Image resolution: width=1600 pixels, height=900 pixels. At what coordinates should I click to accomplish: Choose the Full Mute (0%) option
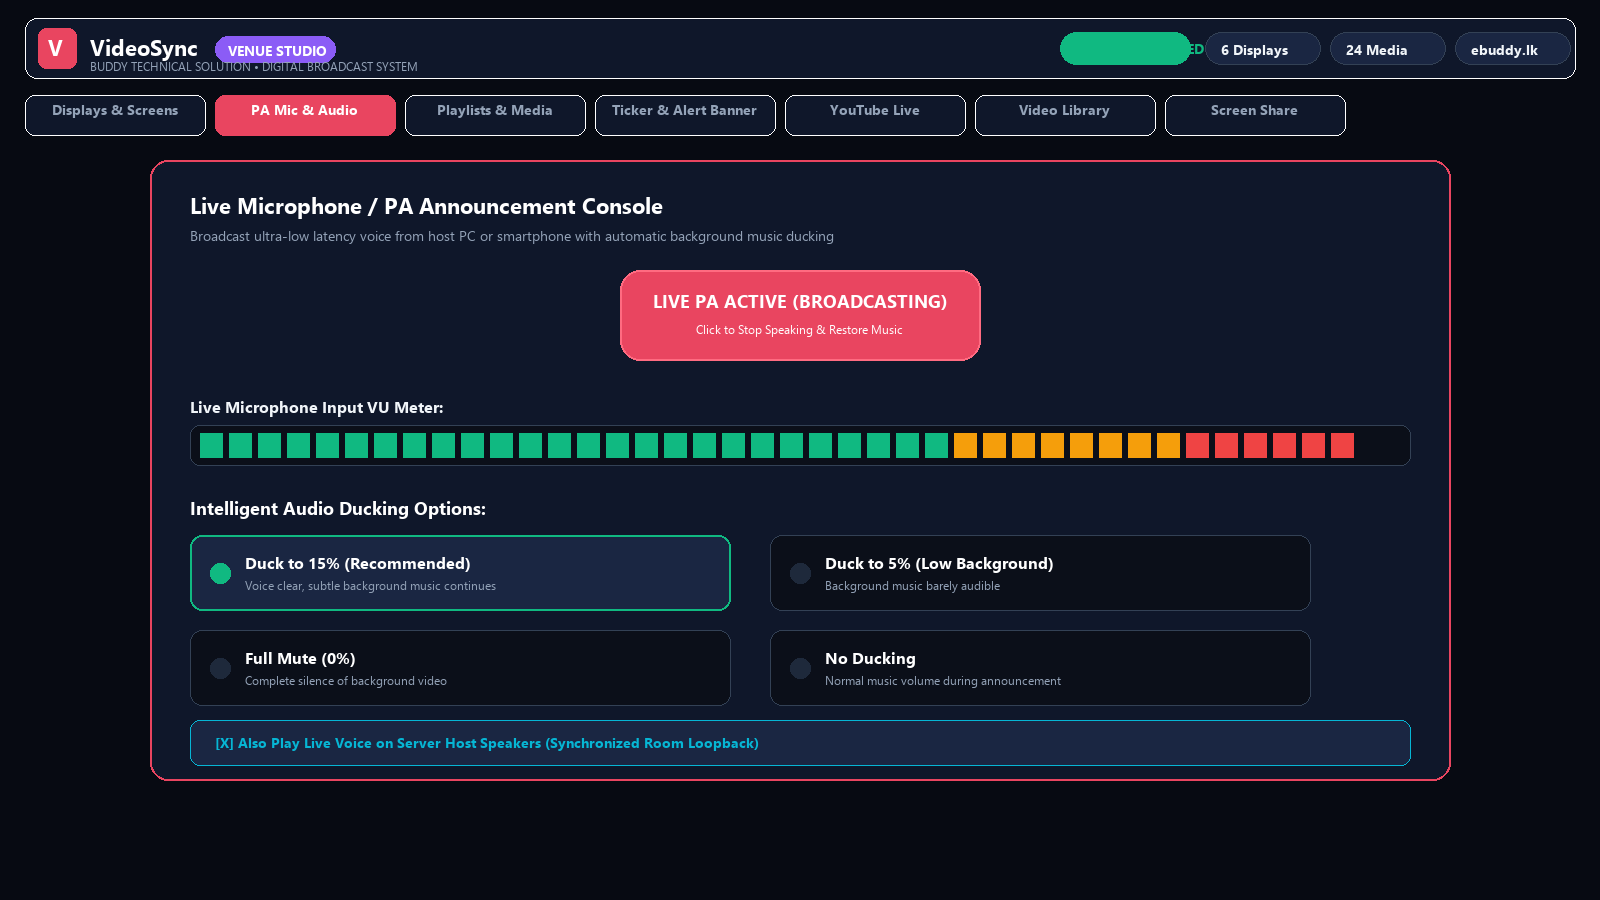(460, 668)
